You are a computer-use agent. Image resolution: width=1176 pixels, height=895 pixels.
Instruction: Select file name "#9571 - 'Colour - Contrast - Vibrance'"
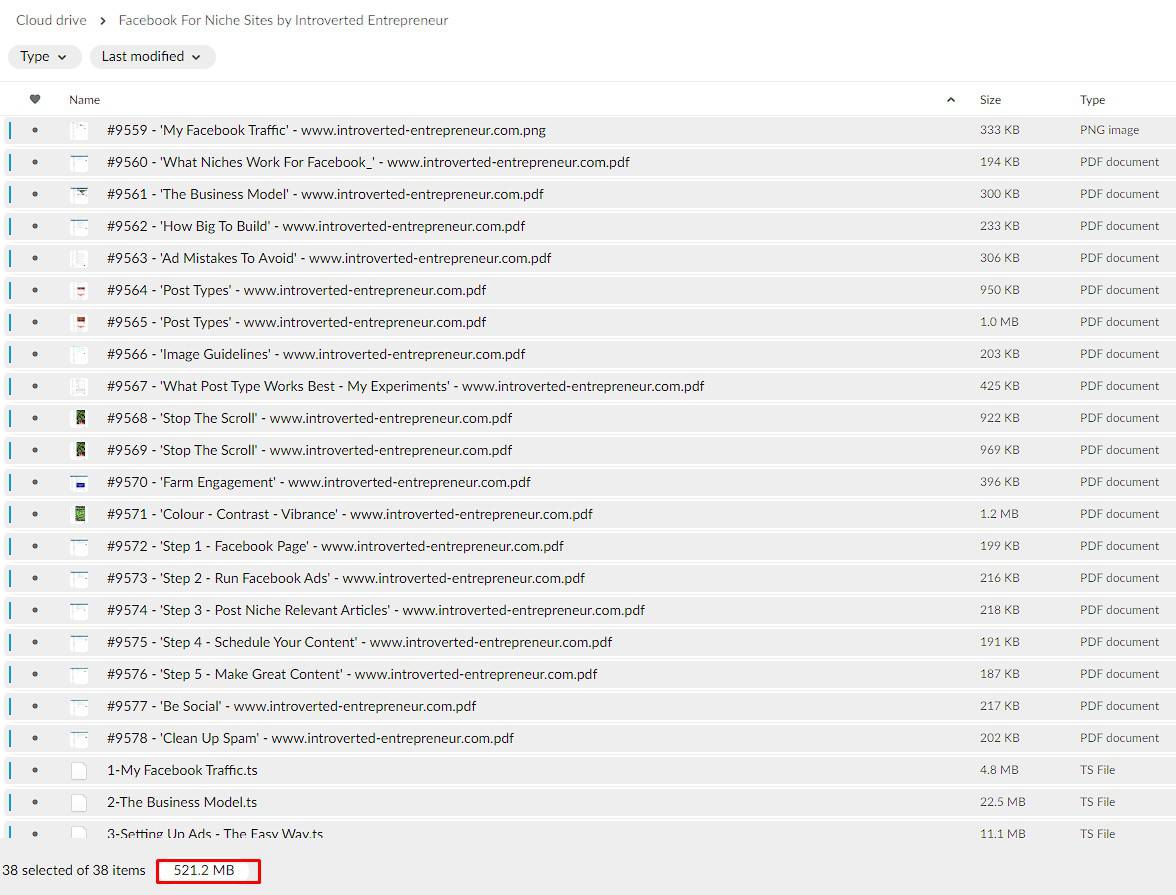pos(350,515)
